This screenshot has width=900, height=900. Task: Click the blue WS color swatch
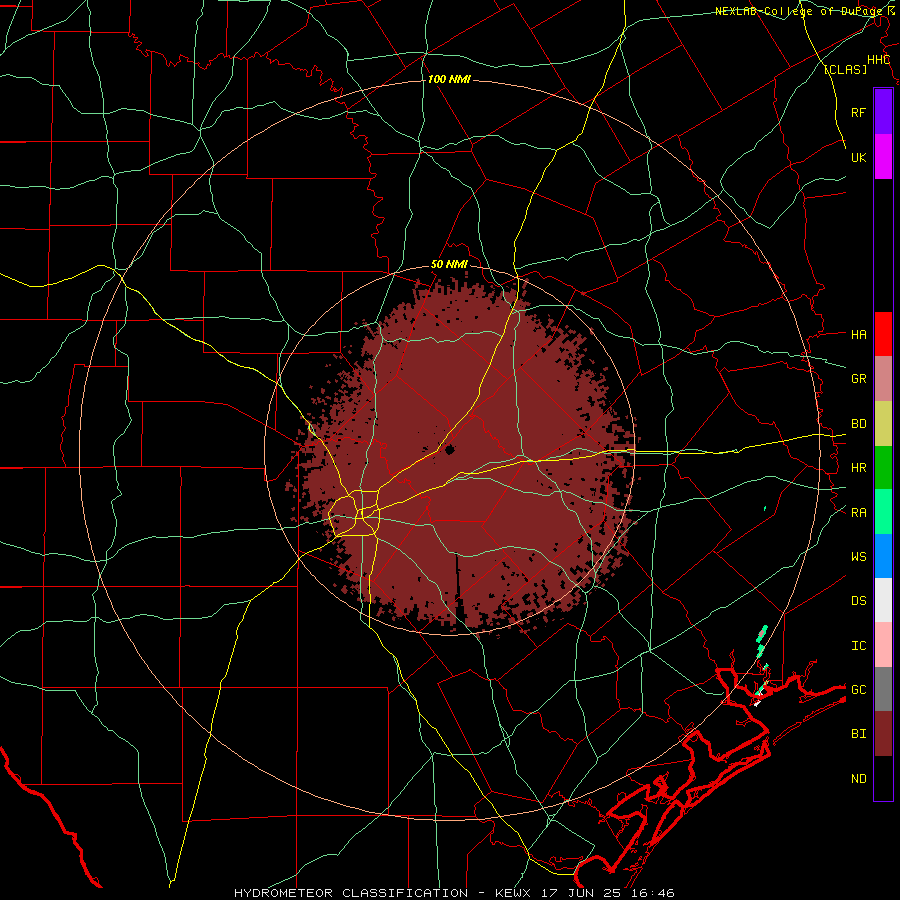[x=883, y=556]
